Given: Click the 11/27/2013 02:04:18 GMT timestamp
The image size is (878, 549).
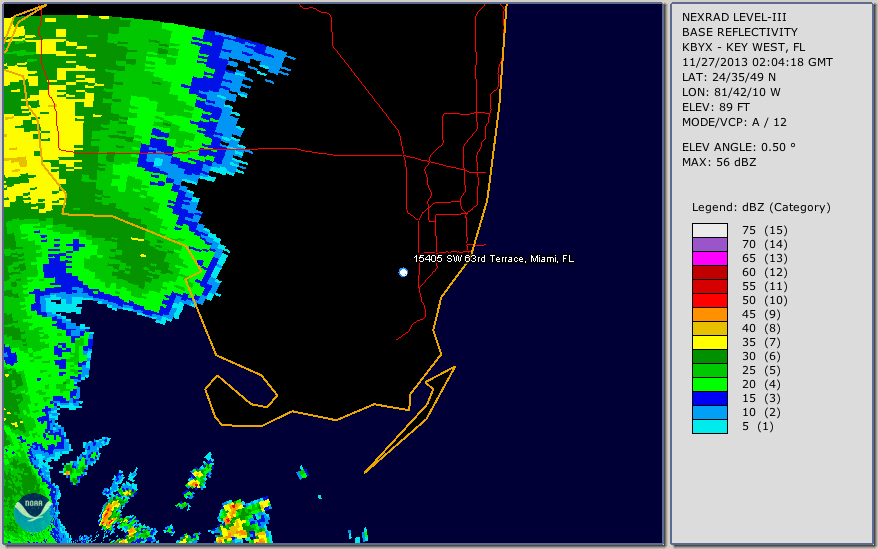Looking at the screenshot, I should [757, 62].
